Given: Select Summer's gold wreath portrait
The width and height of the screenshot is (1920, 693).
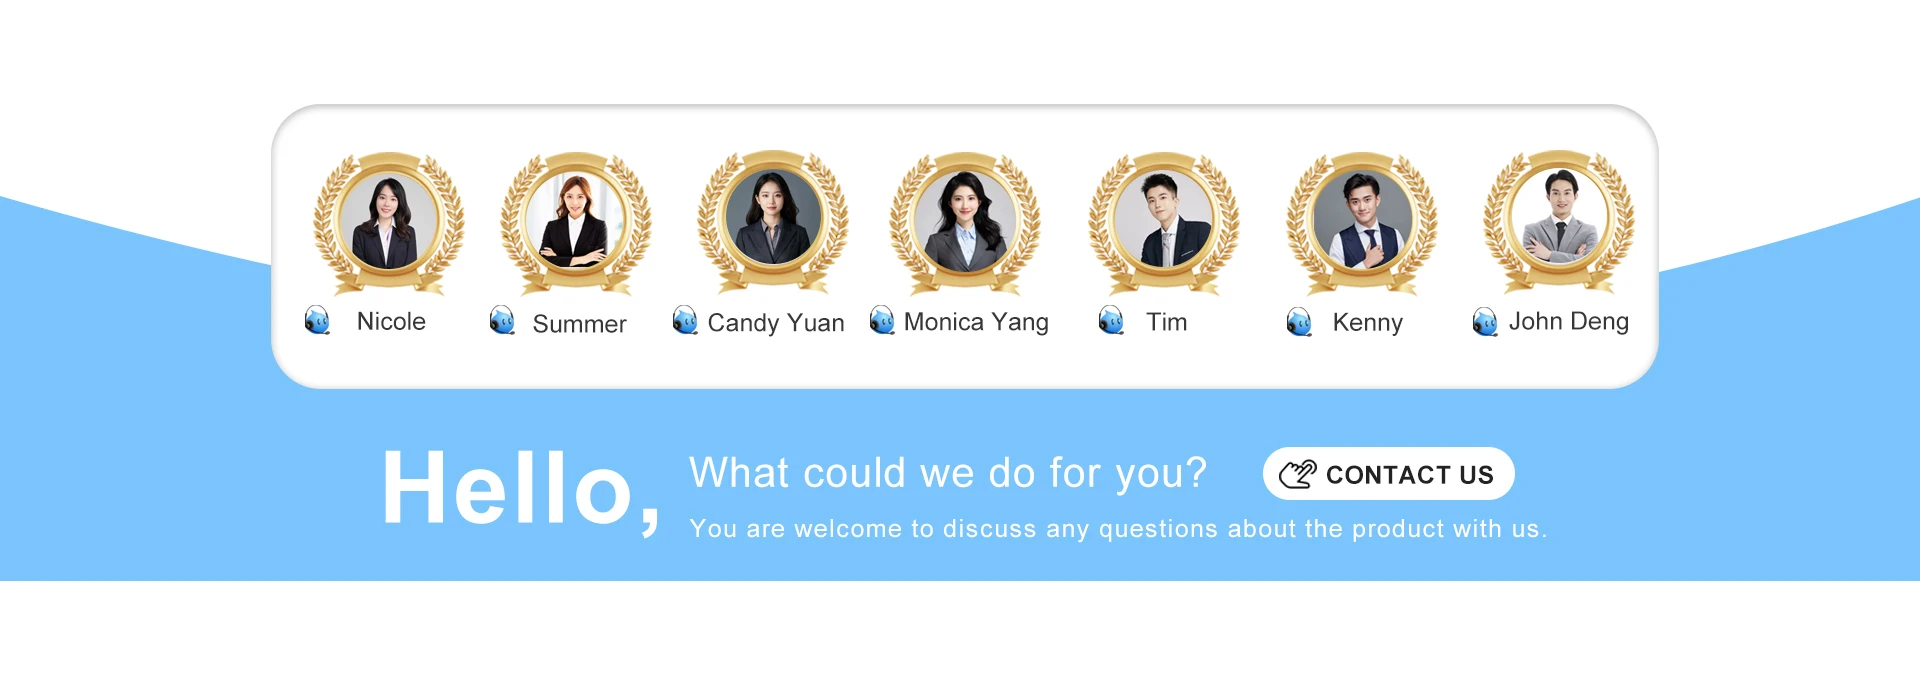Looking at the screenshot, I should point(576,222).
